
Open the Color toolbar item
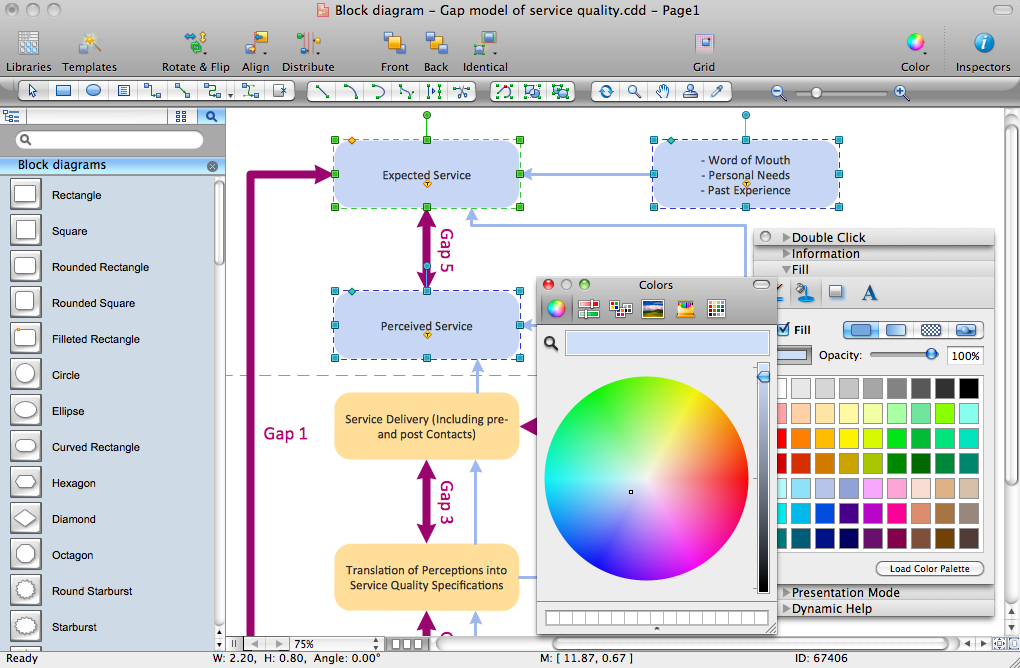(915, 51)
